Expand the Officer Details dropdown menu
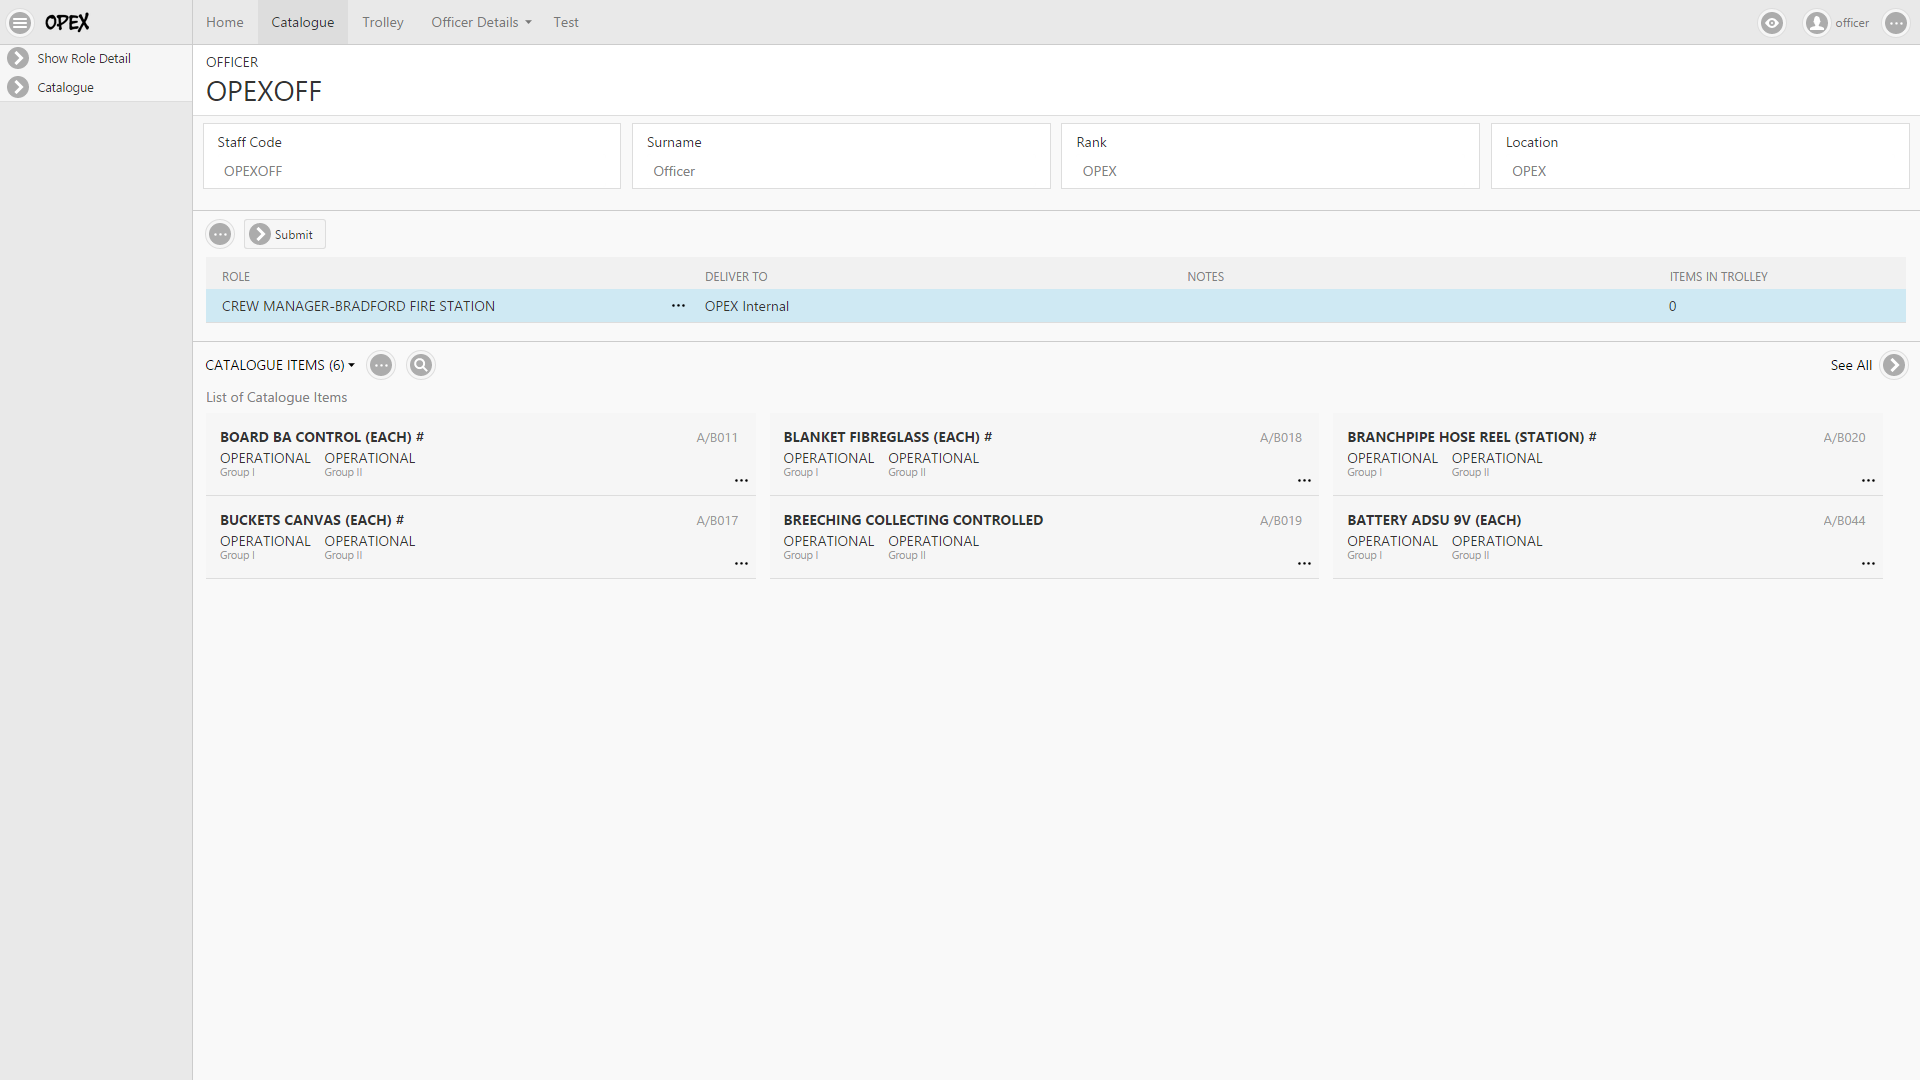1920x1080 pixels. point(481,22)
